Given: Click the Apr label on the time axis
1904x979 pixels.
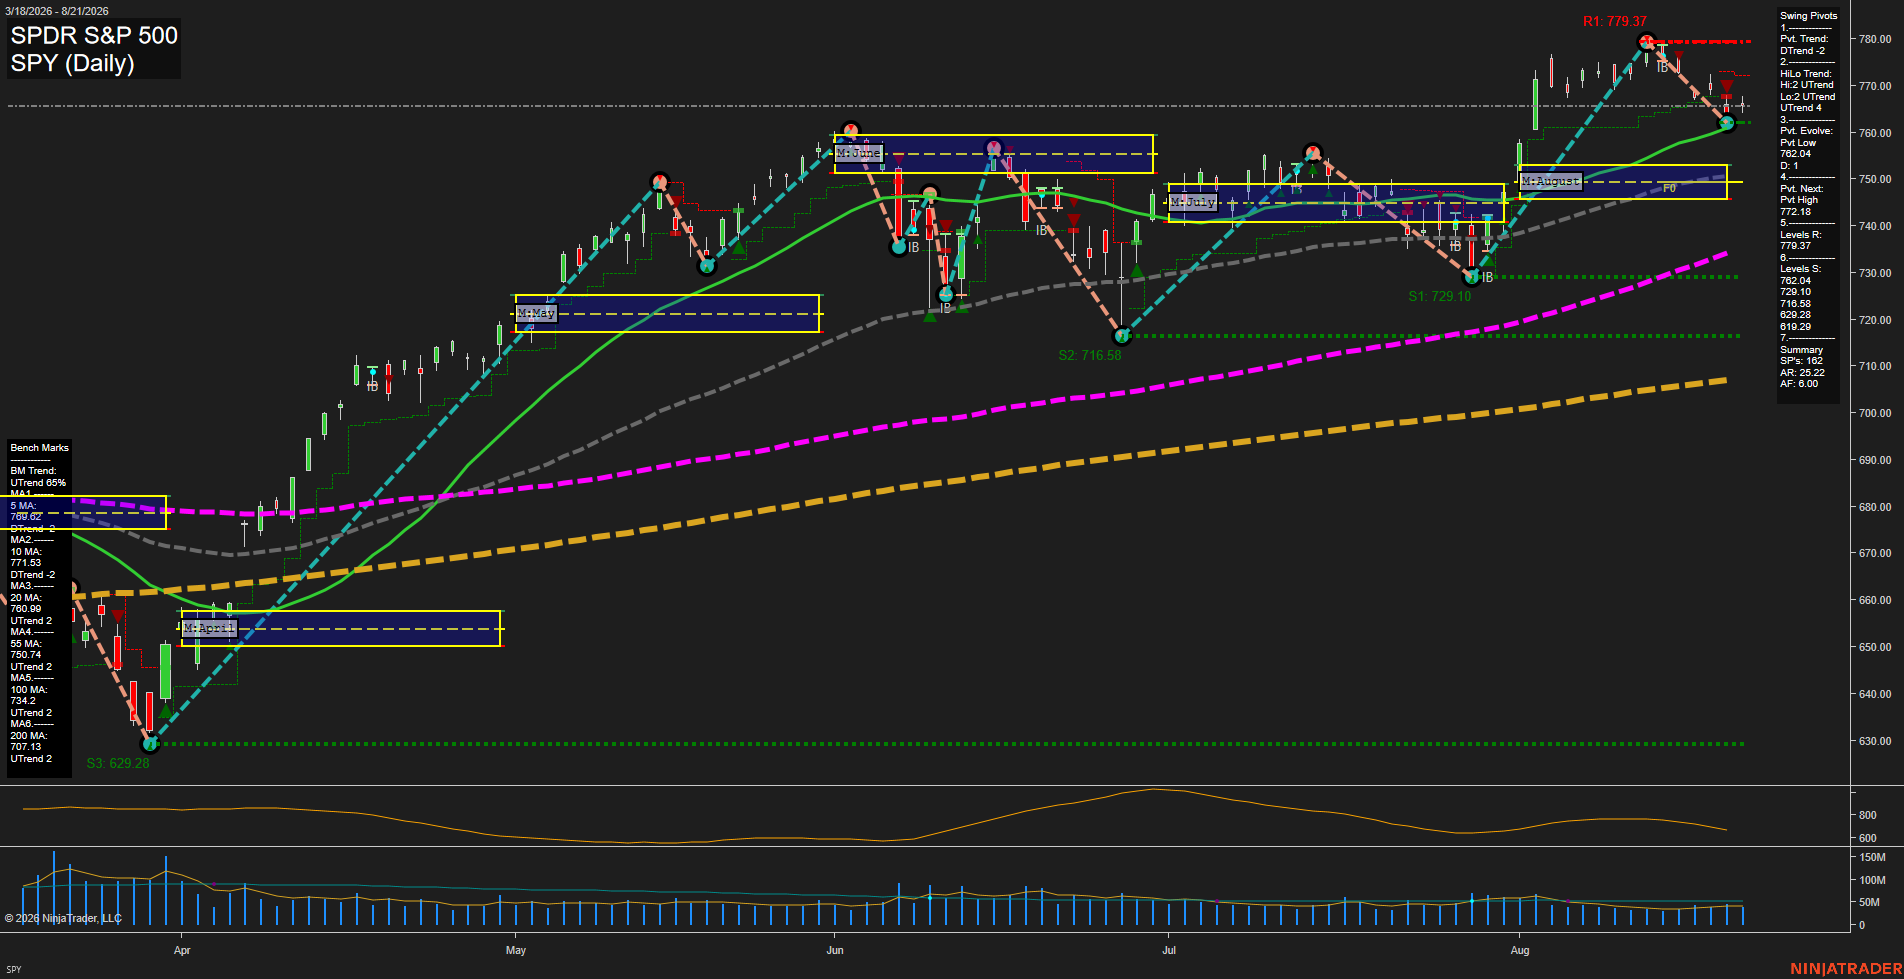Looking at the screenshot, I should pyautogui.click(x=181, y=950).
